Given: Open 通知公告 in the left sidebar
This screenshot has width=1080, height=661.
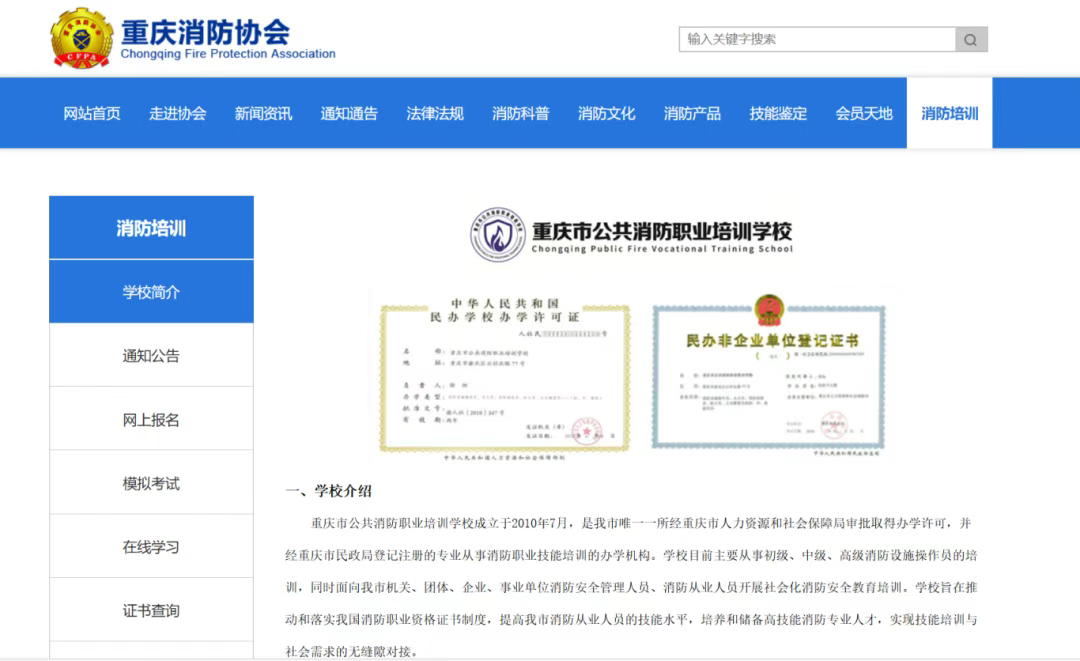Looking at the screenshot, I should pyautogui.click(x=151, y=356).
